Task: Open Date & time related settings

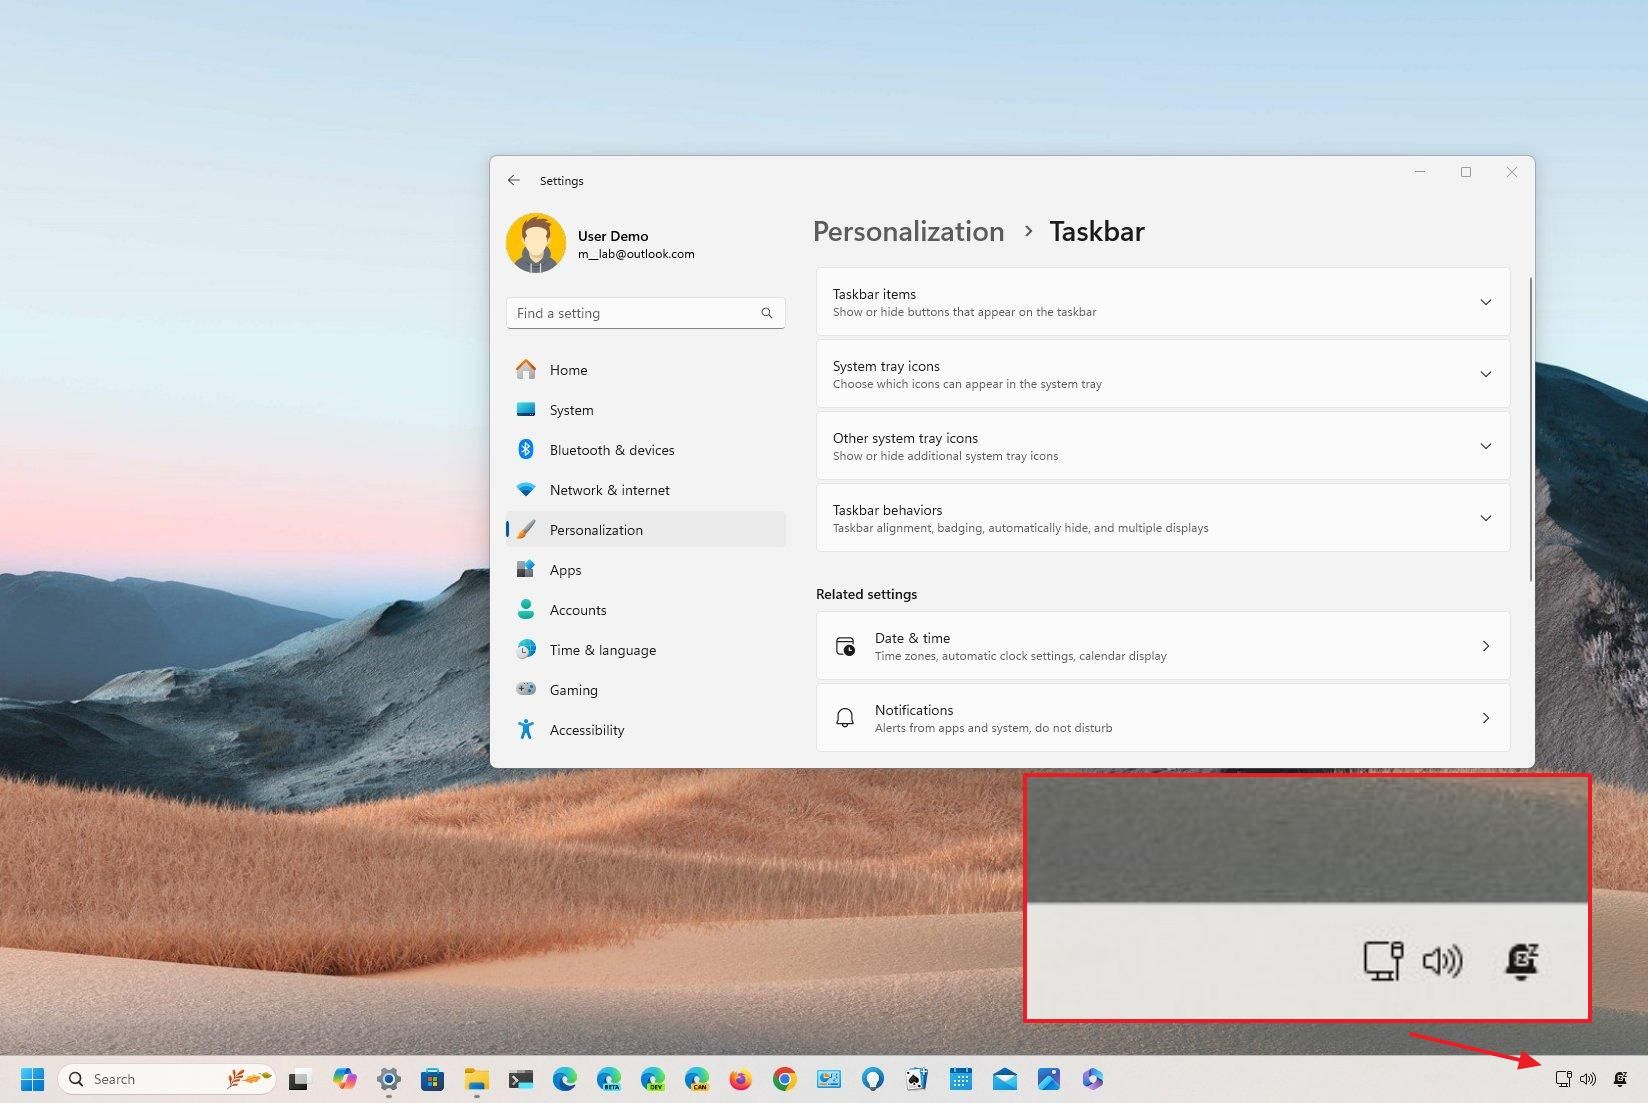Action: (1161, 645)
